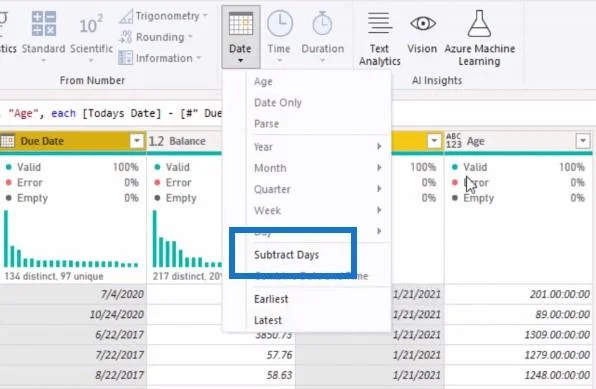
Task: Click Age cell 89.00:00:00
Action: click(x=518, y=314)
